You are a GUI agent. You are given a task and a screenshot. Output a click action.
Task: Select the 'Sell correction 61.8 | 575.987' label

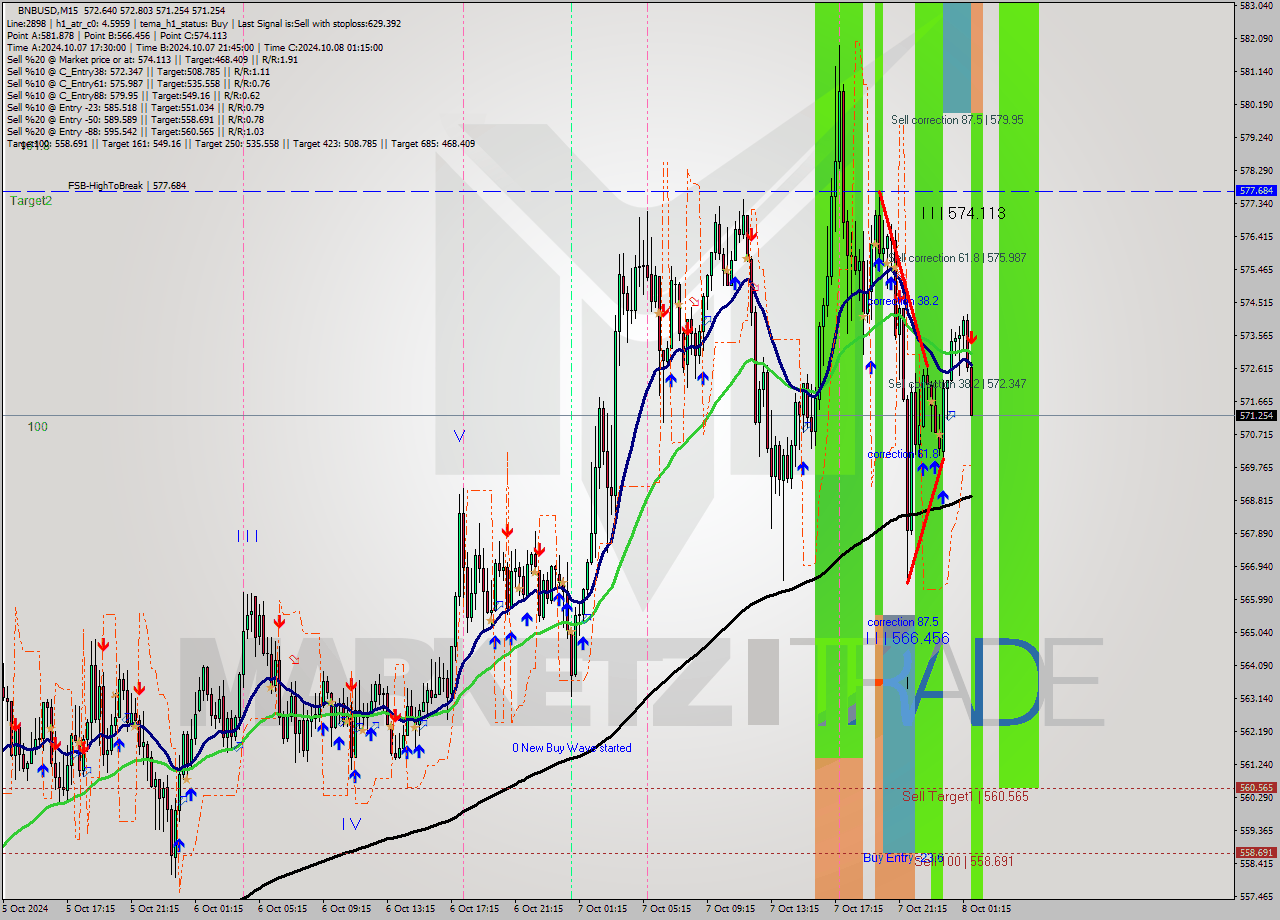tap(958, 258)
